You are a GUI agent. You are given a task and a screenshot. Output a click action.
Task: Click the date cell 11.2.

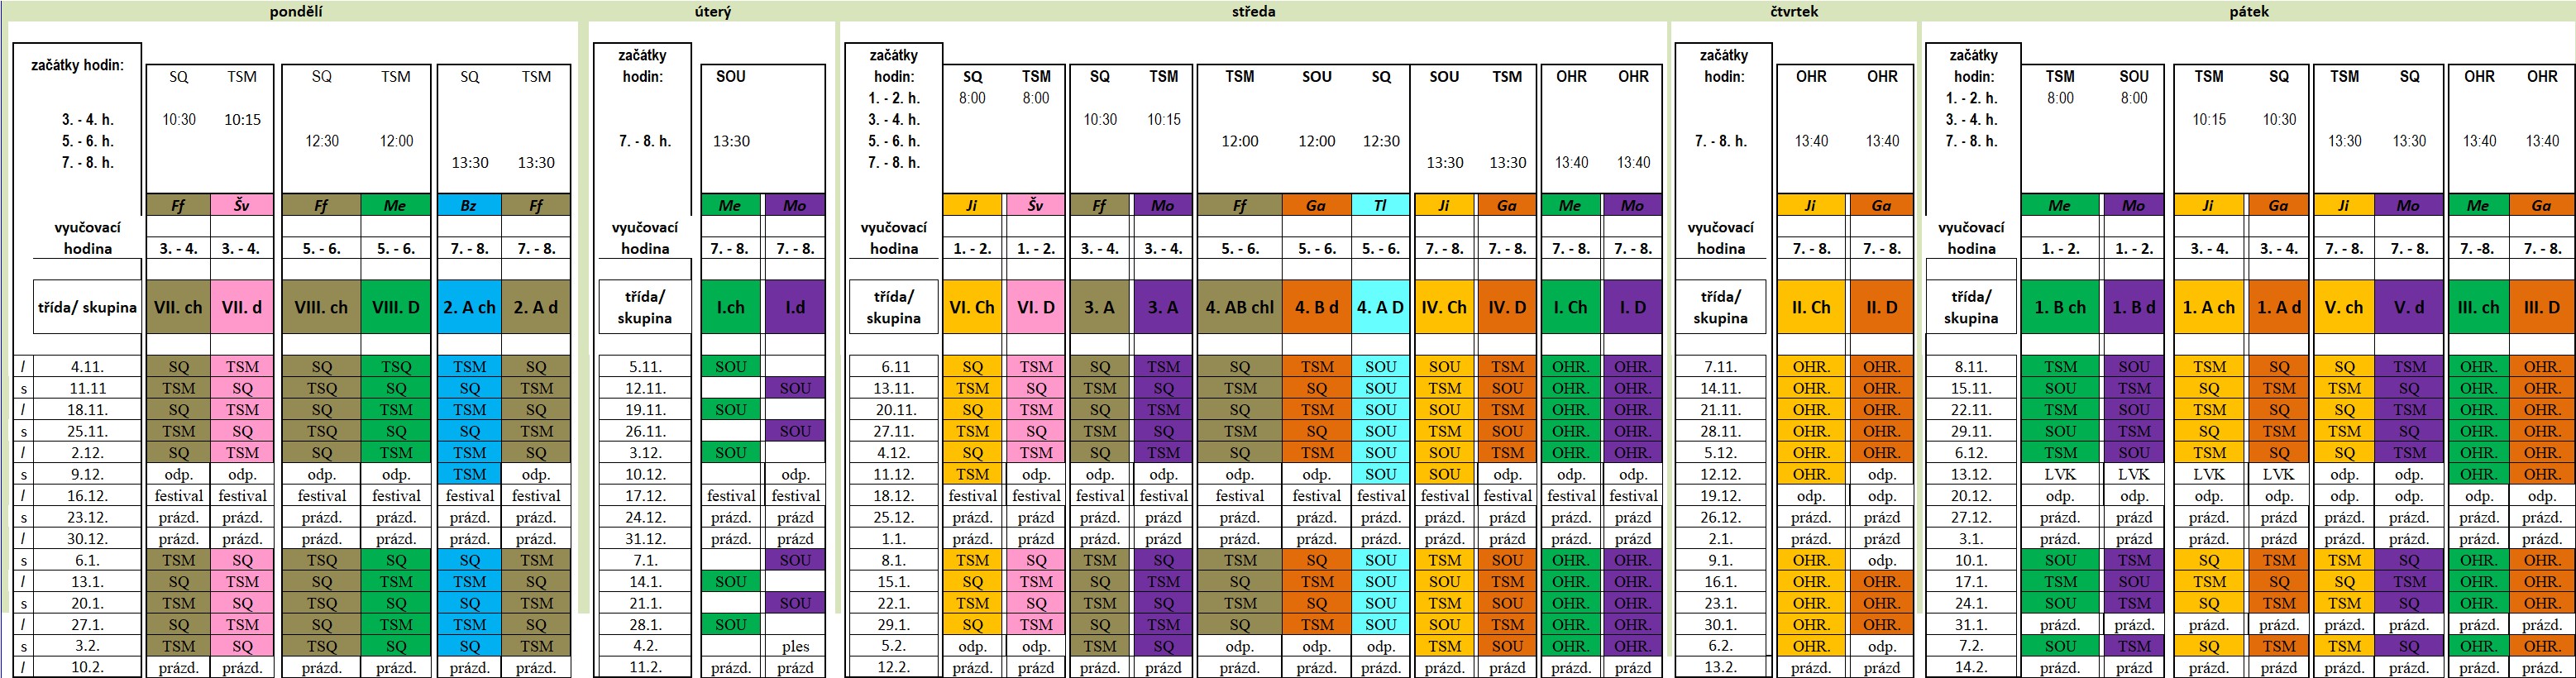[x=645, y=667]
